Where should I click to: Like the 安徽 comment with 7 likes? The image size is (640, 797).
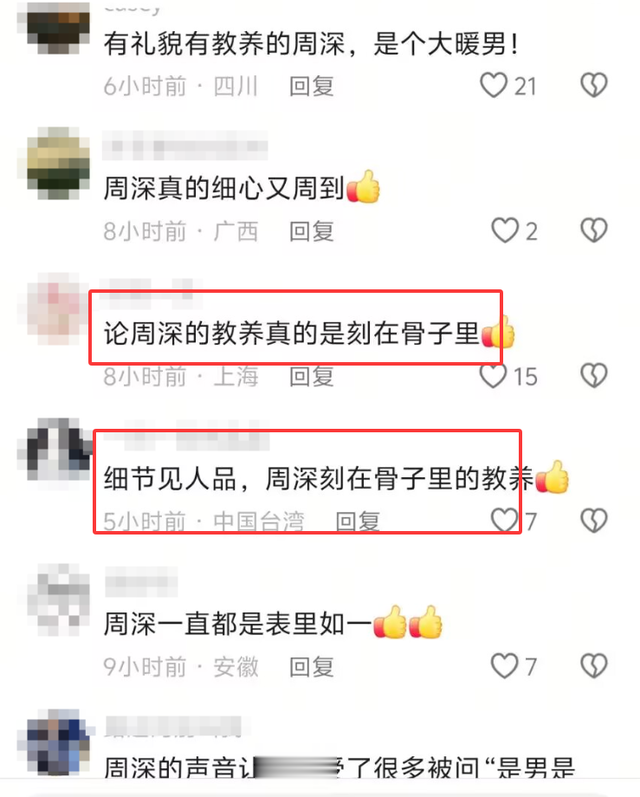point(505,666)
